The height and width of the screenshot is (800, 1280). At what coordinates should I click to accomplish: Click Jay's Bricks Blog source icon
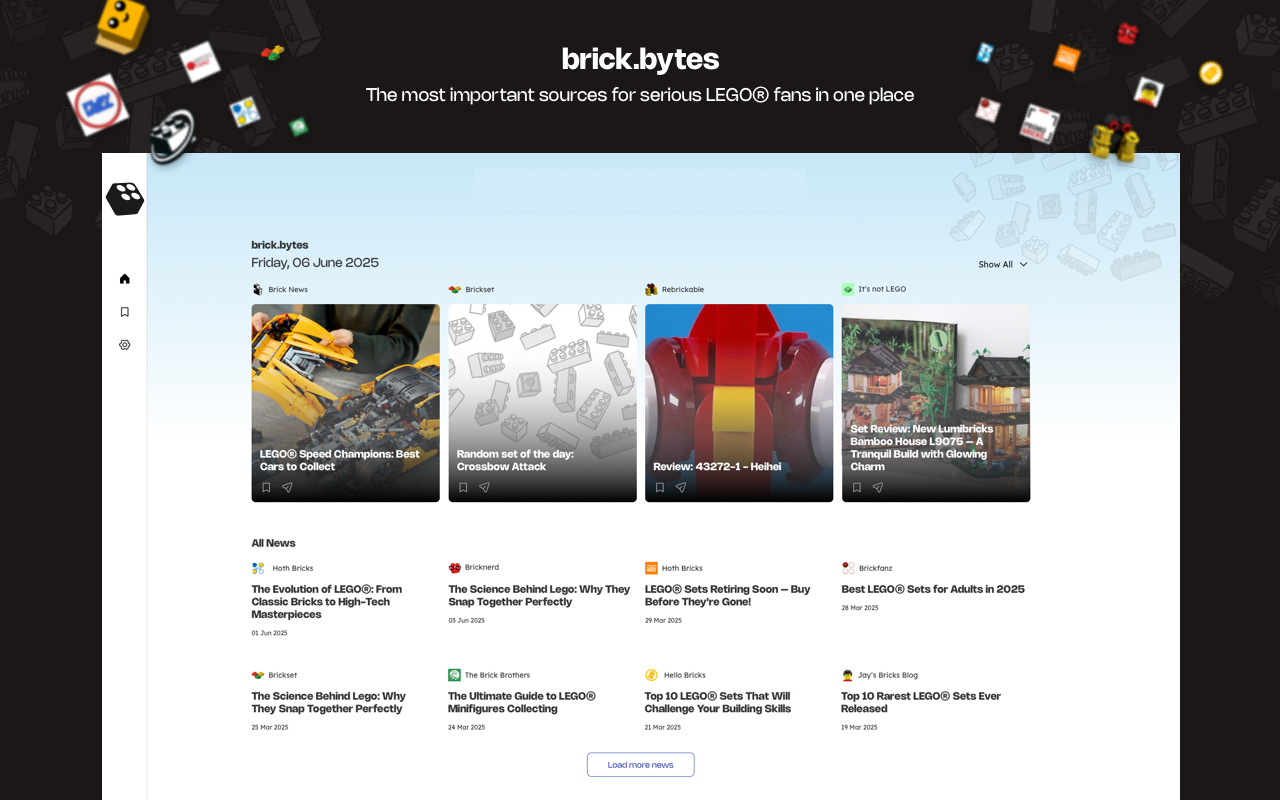click(848, 675)
